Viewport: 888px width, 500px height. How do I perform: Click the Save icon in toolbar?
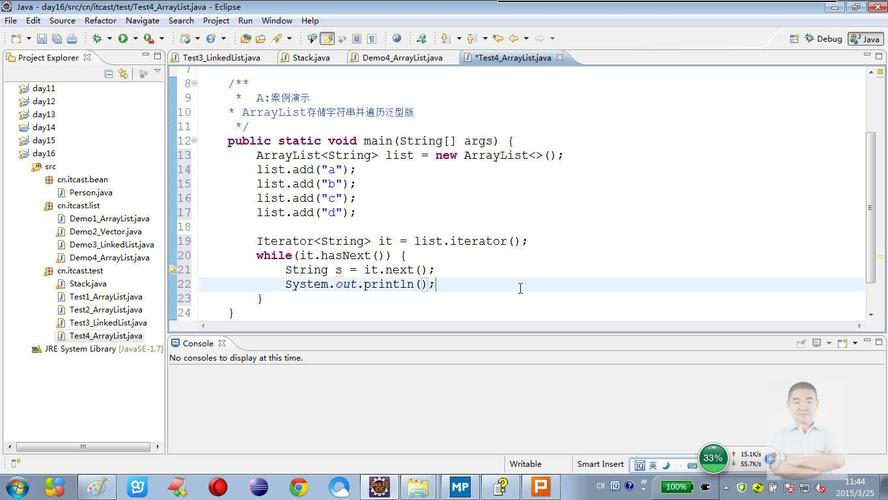[x=42, y=39]
